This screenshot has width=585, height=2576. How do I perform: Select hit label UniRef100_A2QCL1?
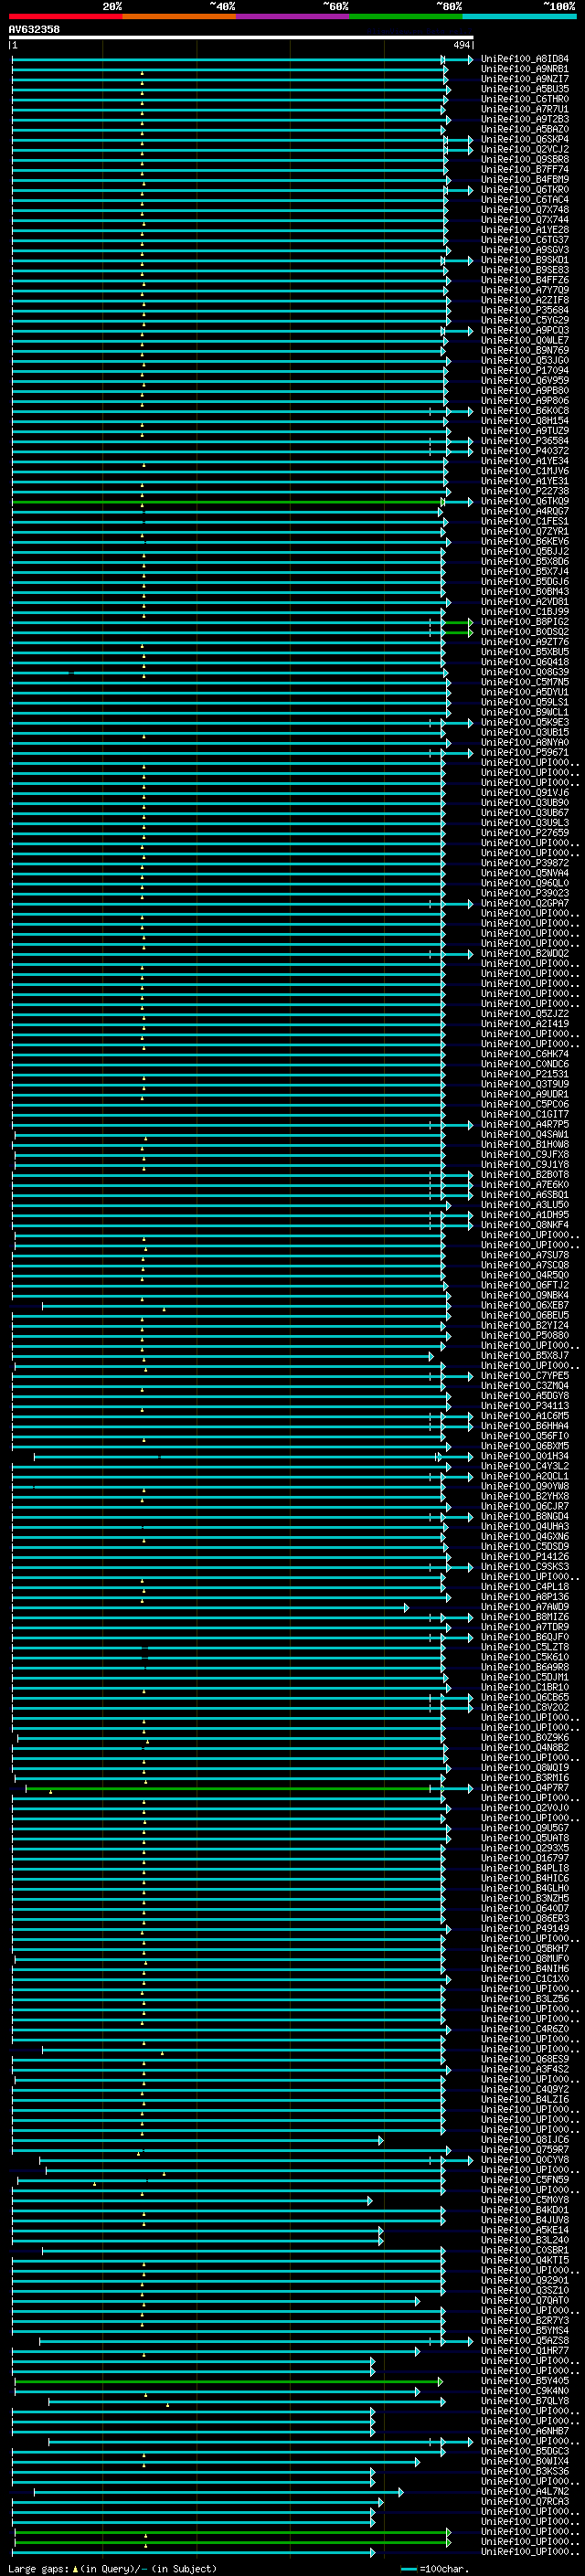point(525,1476)
